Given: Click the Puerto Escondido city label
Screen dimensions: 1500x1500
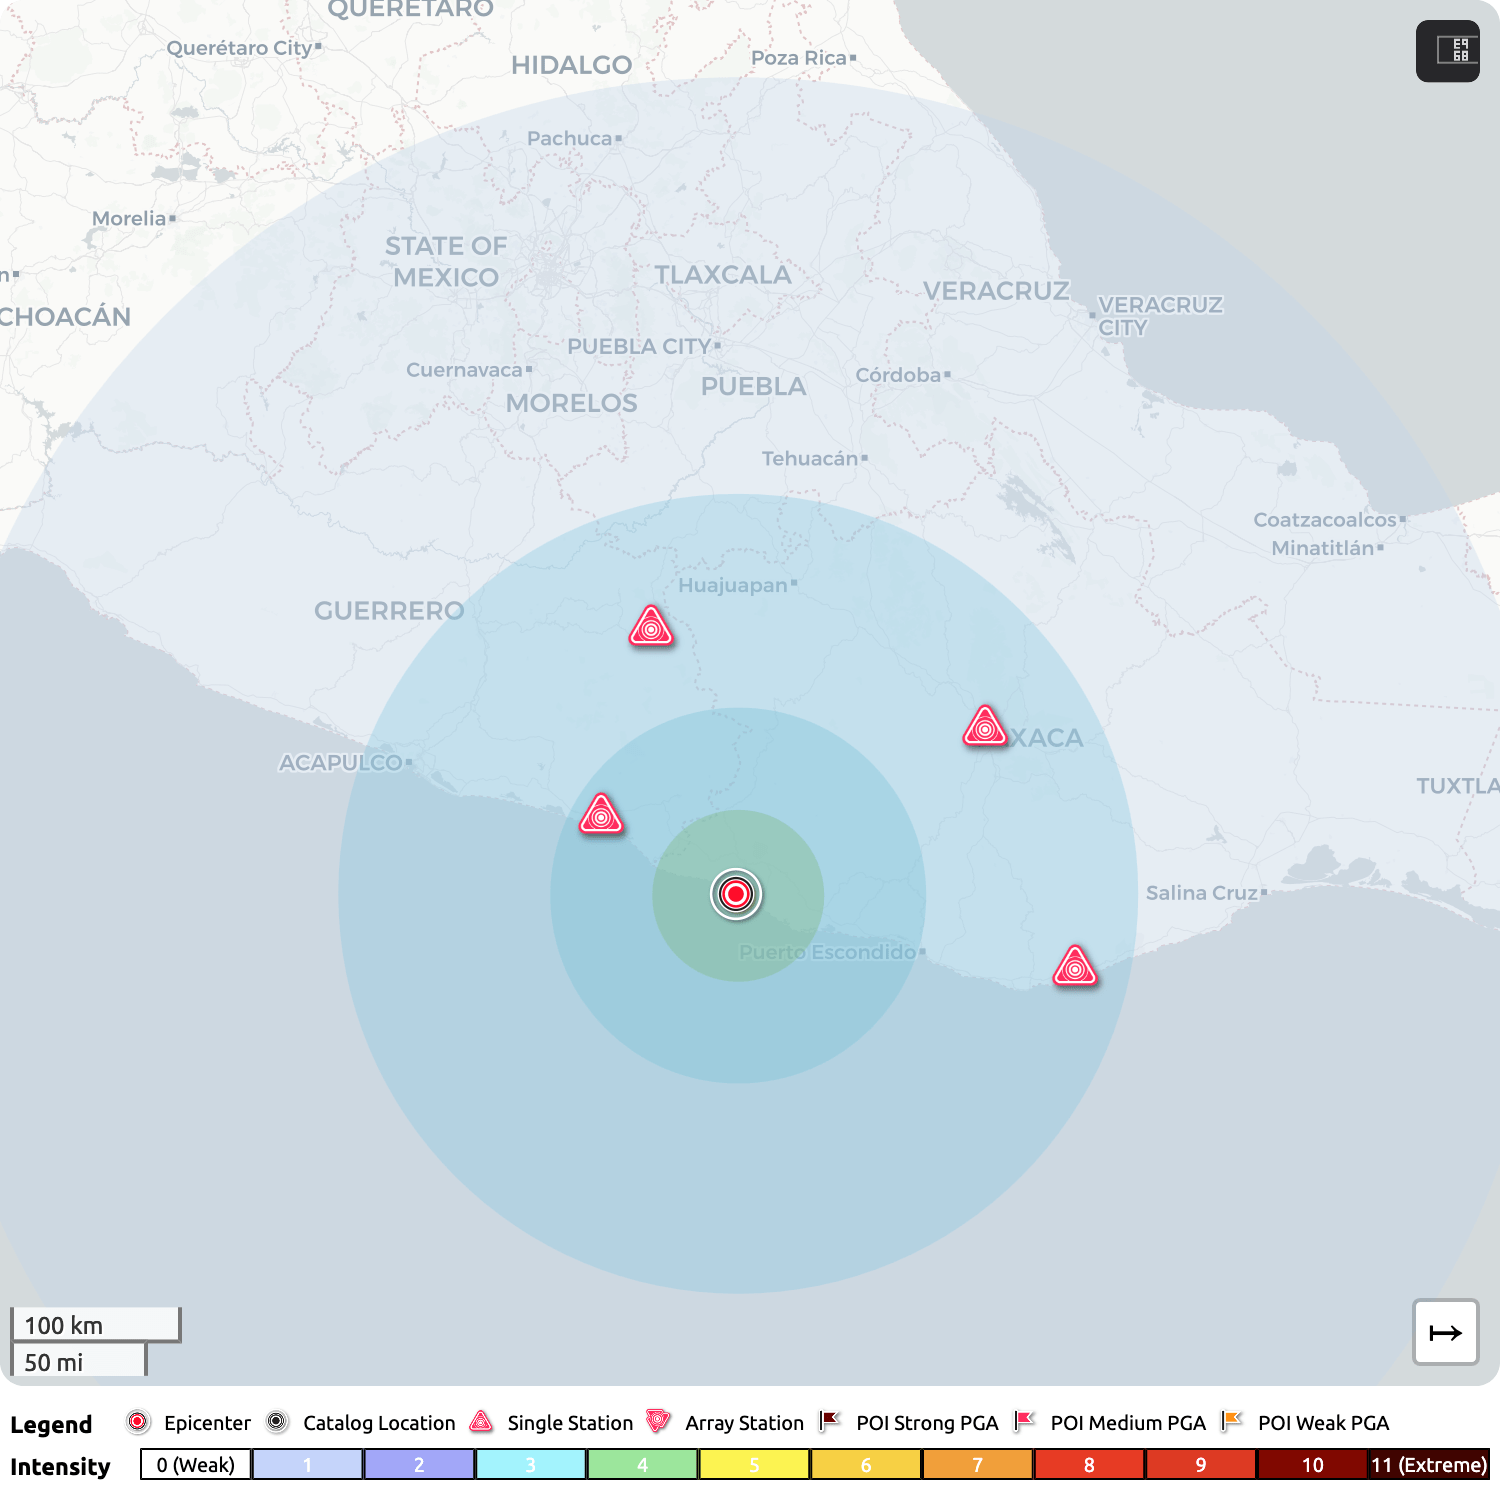Looking at the screenshot, I should [827, 952].
